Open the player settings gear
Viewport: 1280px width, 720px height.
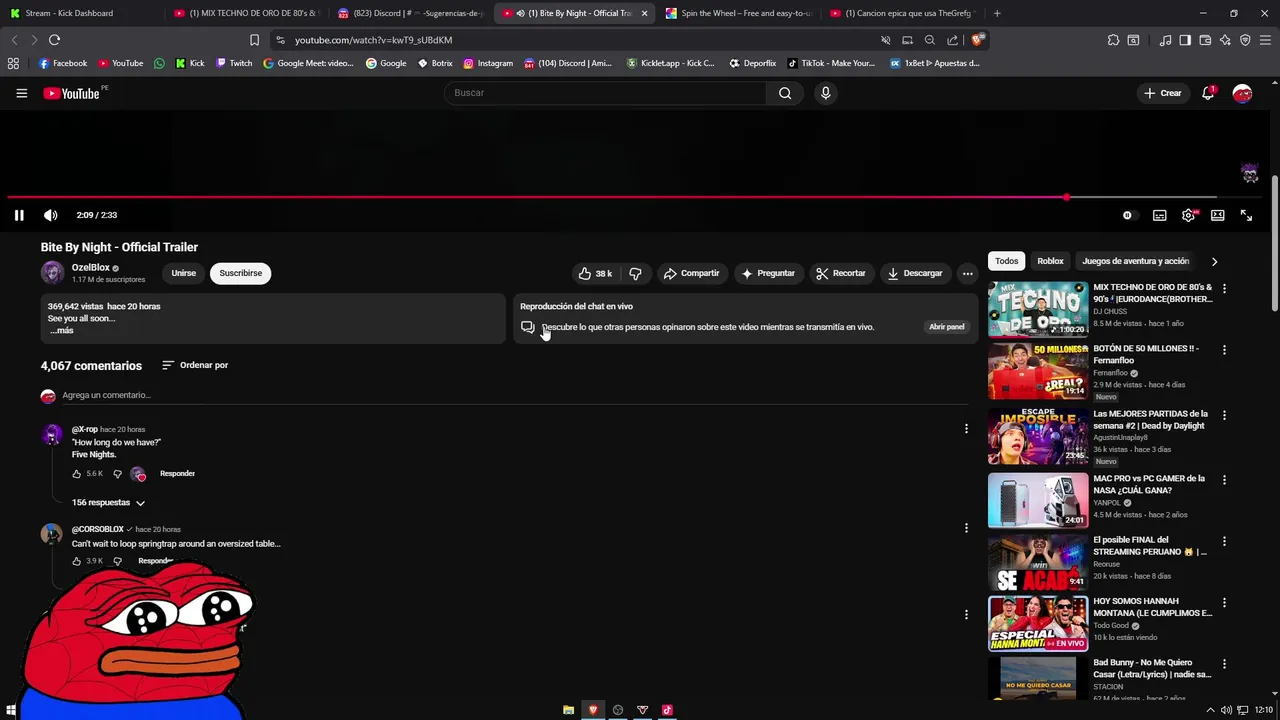point(1188,215)
